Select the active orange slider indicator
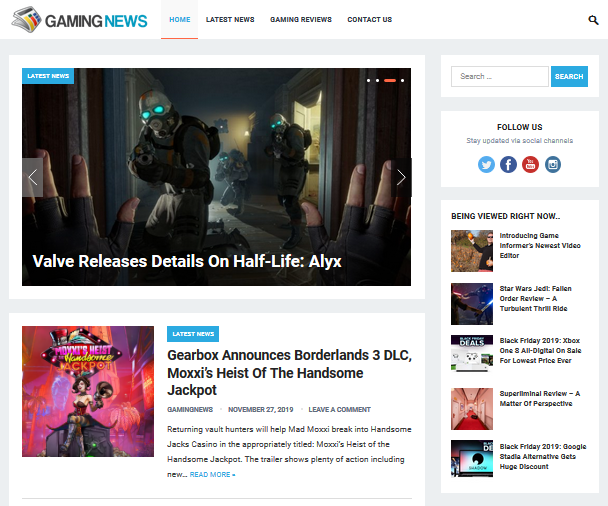Screen dimensions: 608x506 390,81
